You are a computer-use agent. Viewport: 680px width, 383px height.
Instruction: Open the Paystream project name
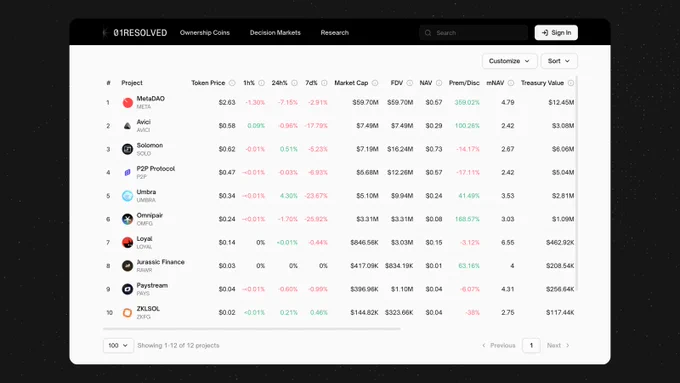(152, 285)
